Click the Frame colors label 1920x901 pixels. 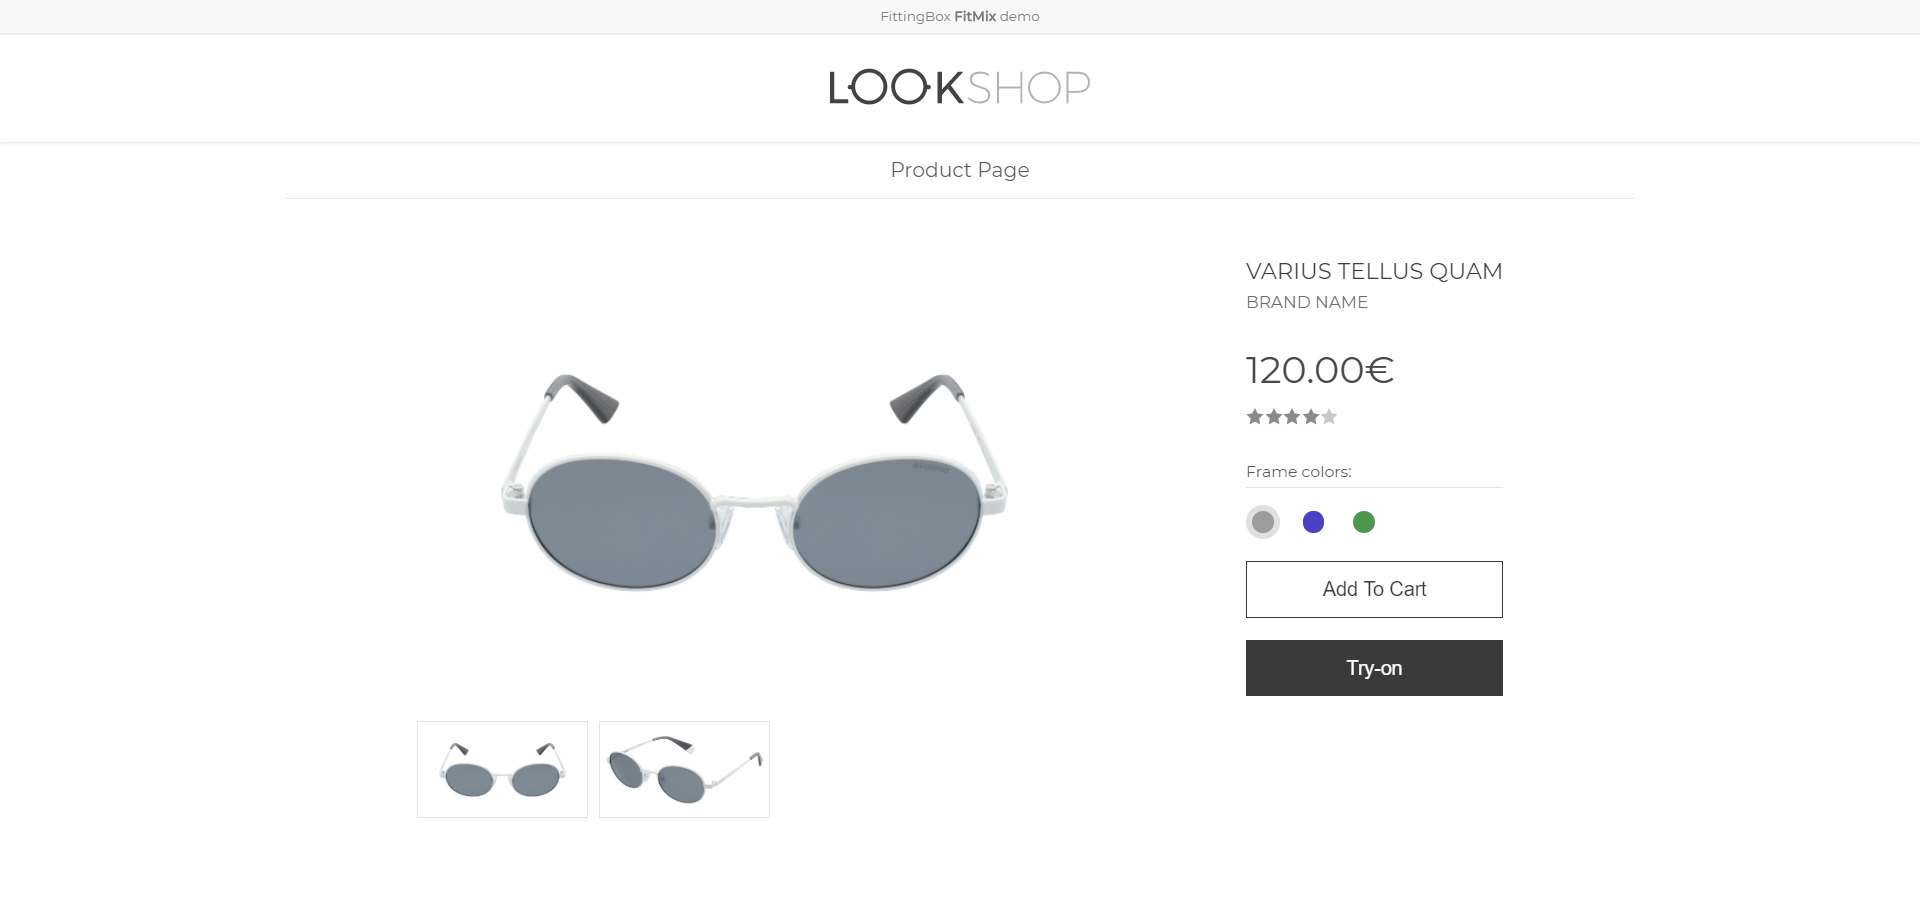[1298, 472]
